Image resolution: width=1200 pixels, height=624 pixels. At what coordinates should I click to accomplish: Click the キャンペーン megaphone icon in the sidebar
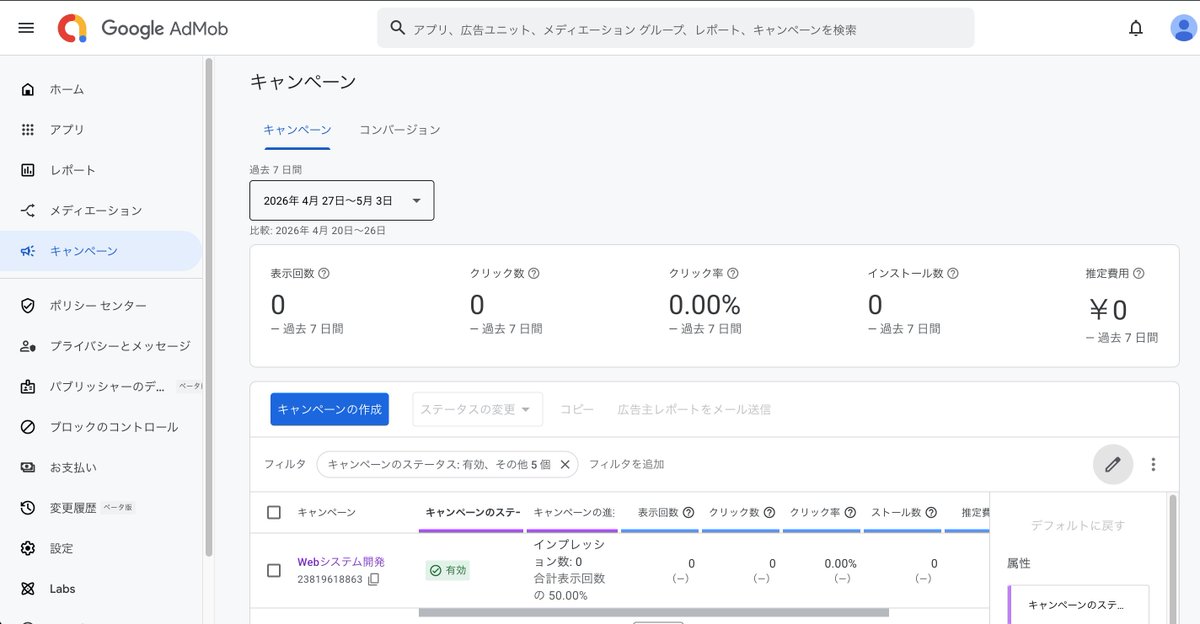pyautogui.click(x=28, y=251)
